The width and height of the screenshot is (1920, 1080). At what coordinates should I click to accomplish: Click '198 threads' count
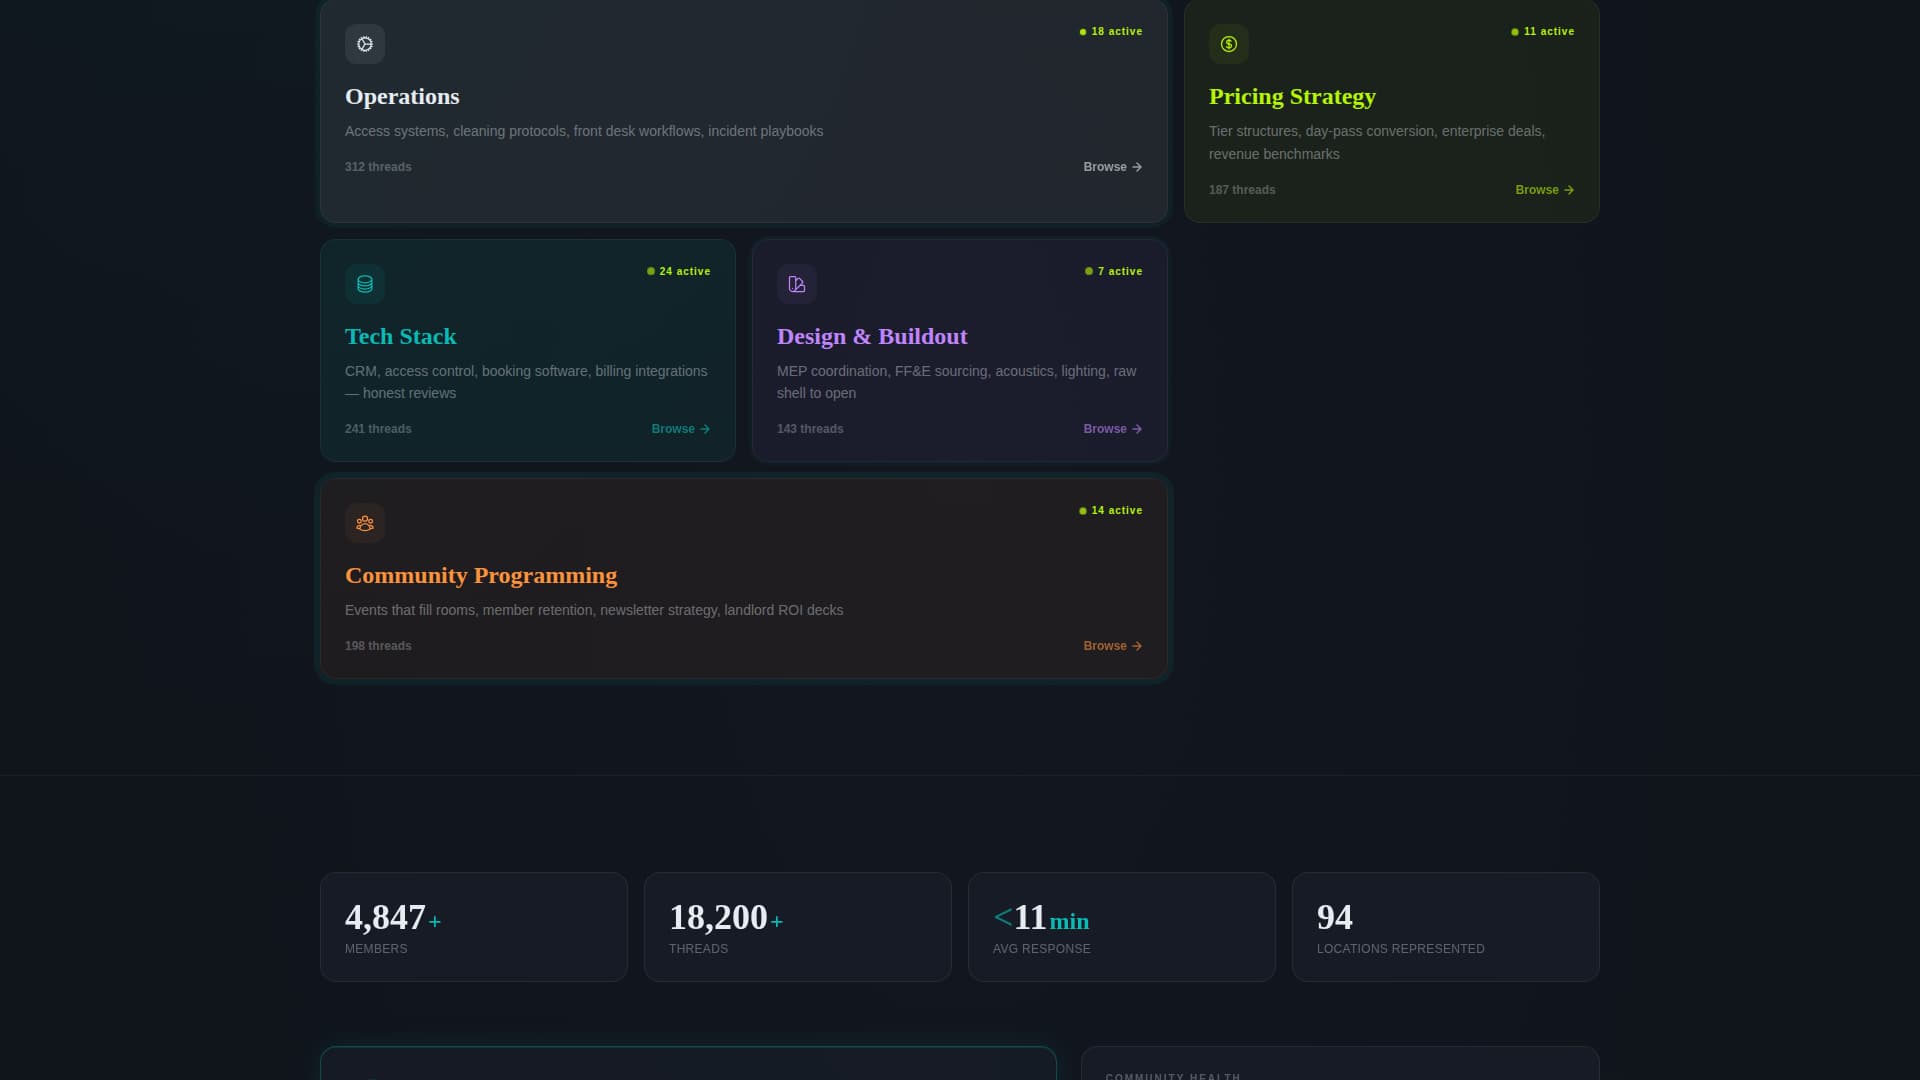[x=378, y=646]
